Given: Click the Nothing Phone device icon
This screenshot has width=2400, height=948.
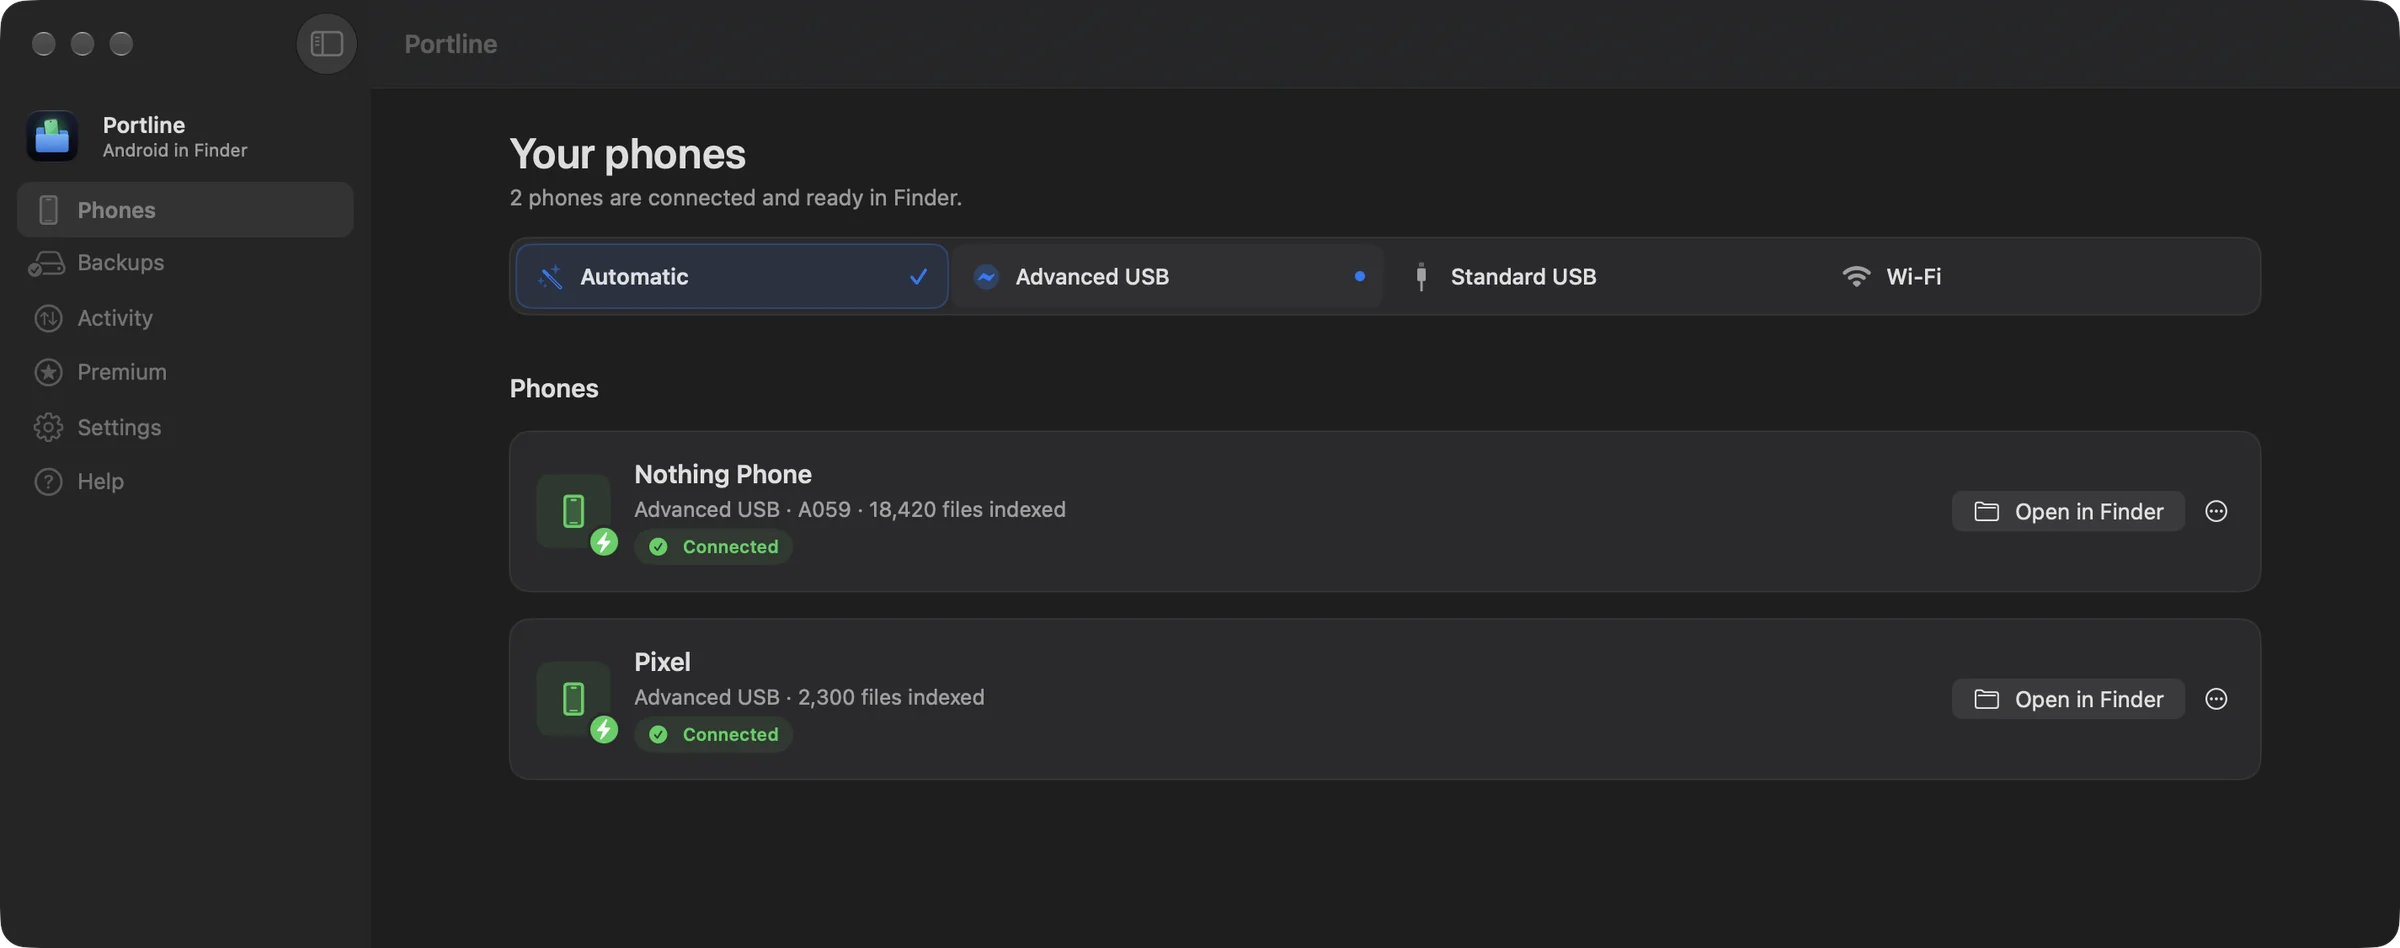Looking at the screenshot, I should [x=574, y=511].
